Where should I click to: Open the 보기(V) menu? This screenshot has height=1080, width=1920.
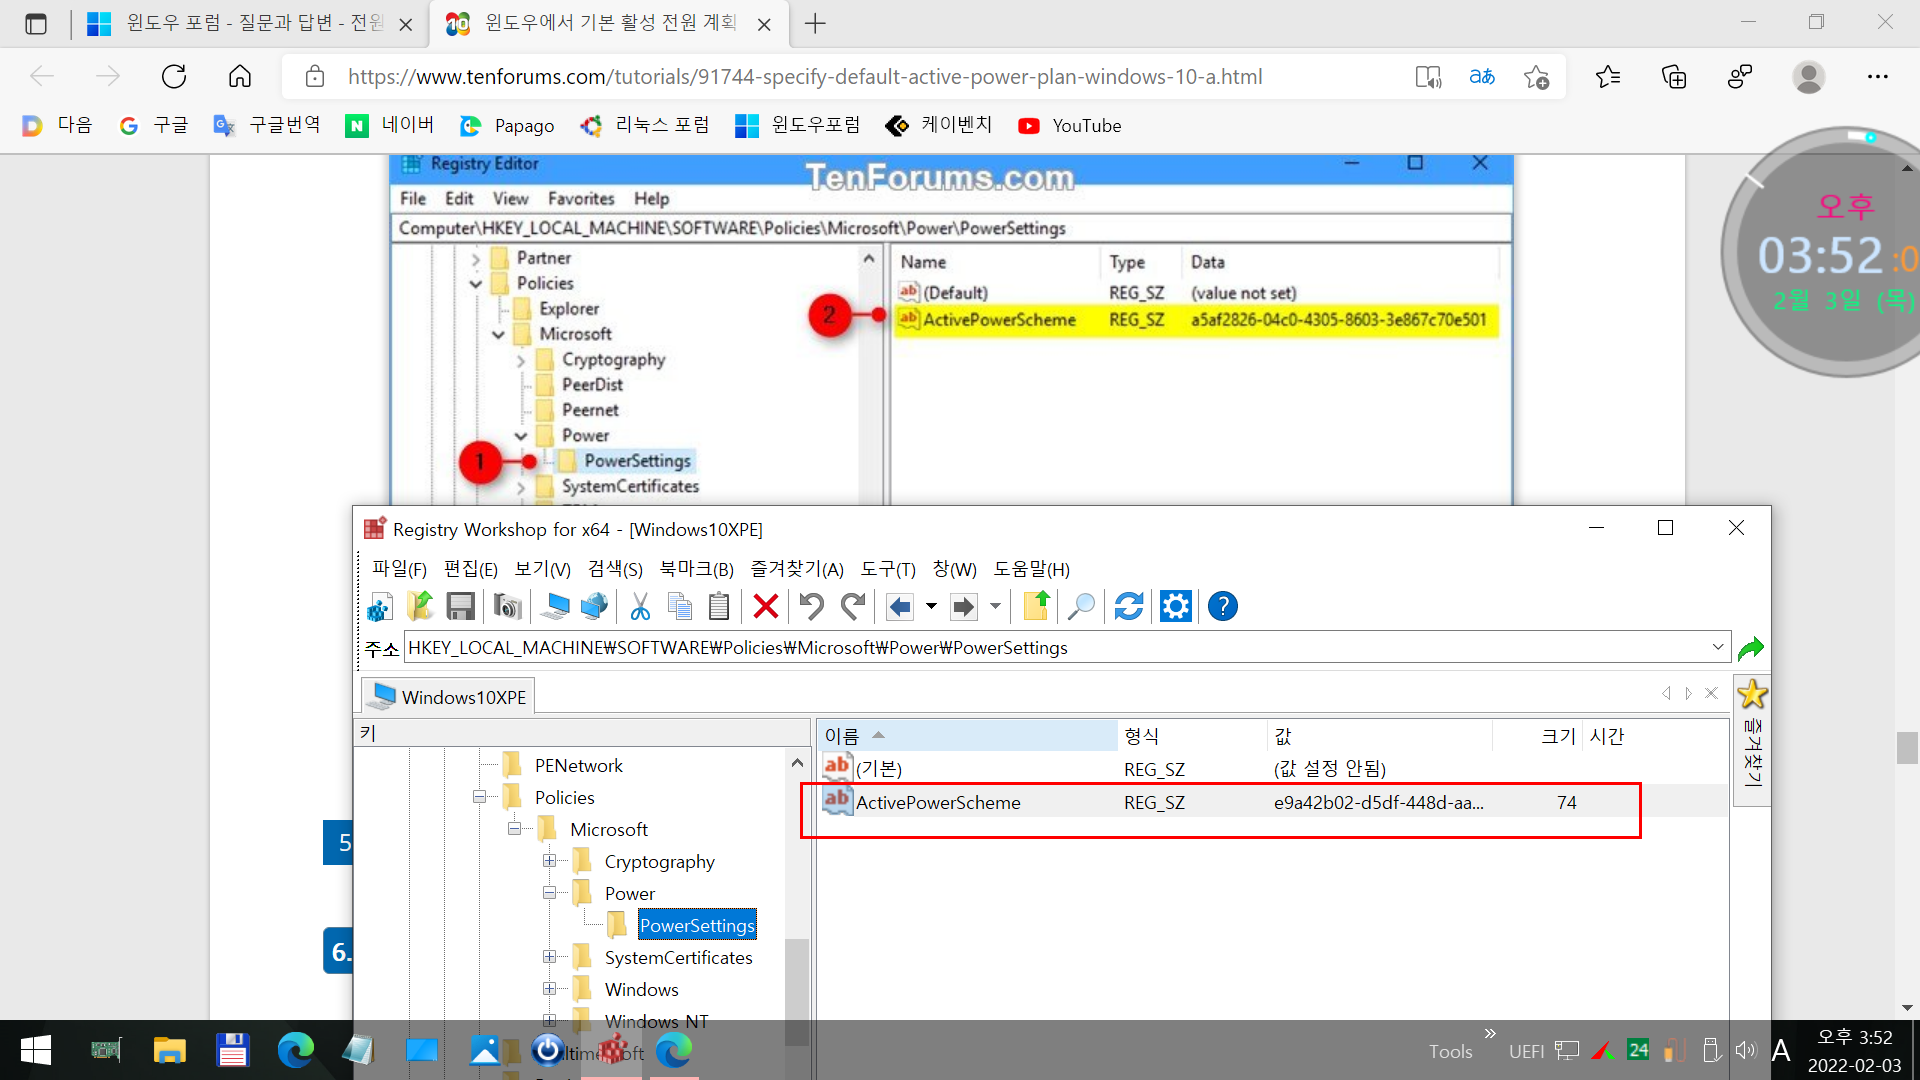(543, 569)
